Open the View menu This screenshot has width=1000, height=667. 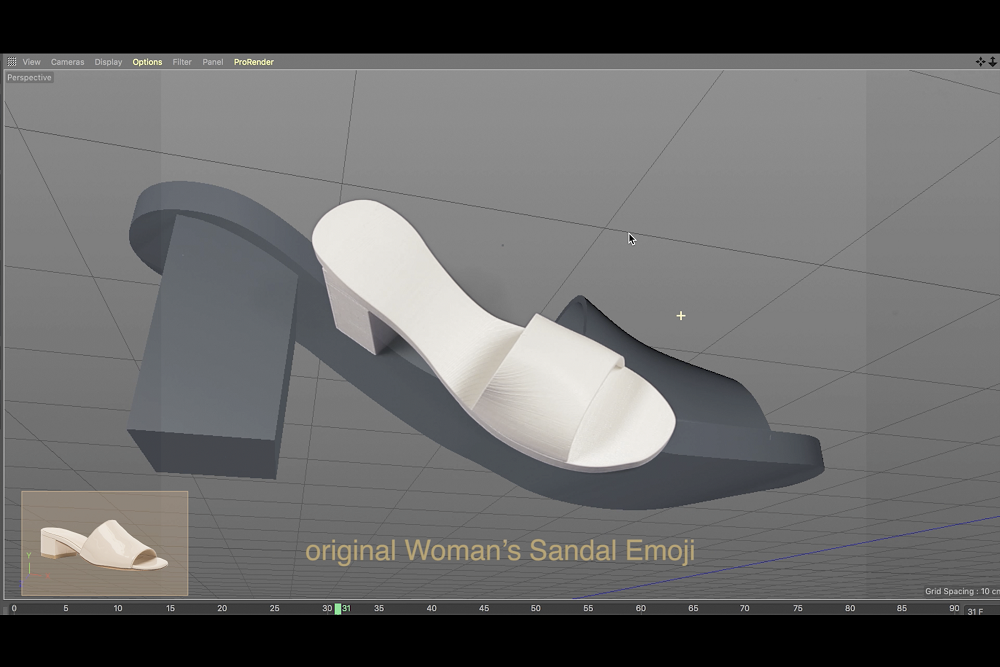pos(32,62)
